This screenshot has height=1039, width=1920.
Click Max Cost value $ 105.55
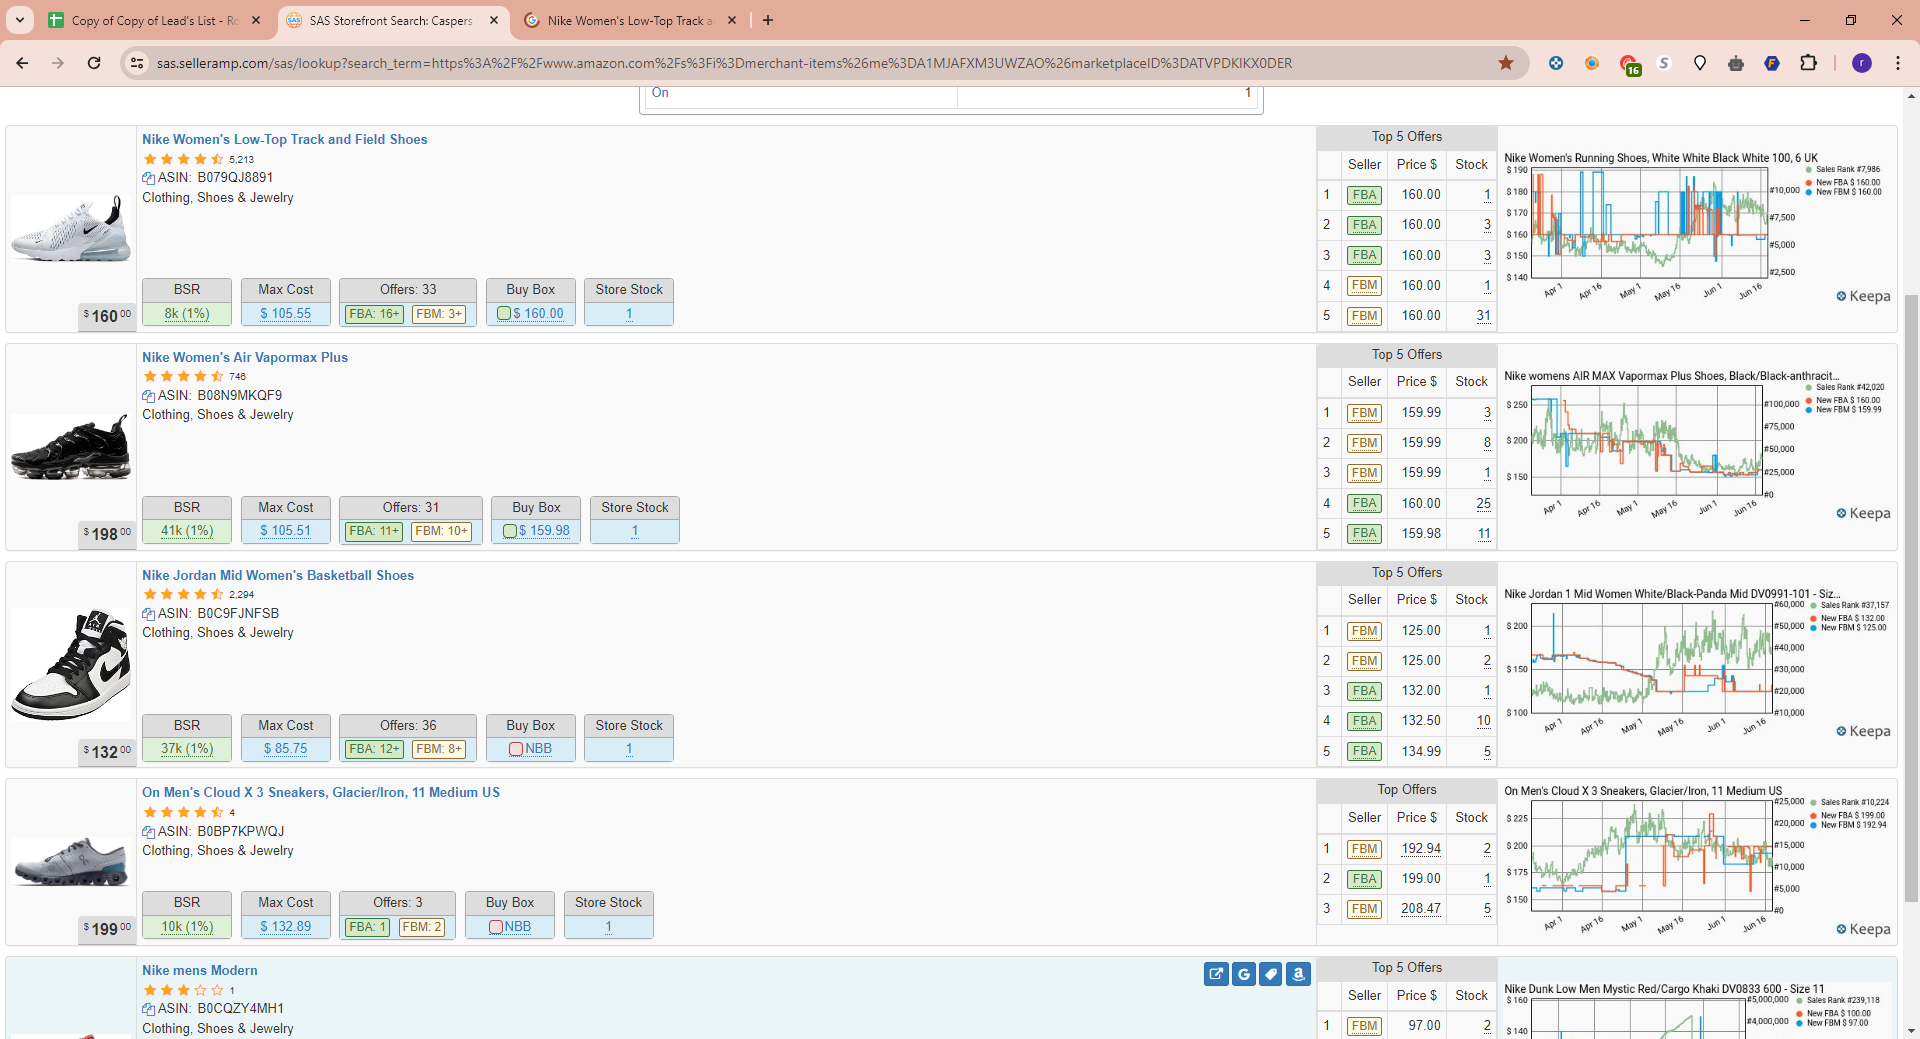[x=286, y=314]
